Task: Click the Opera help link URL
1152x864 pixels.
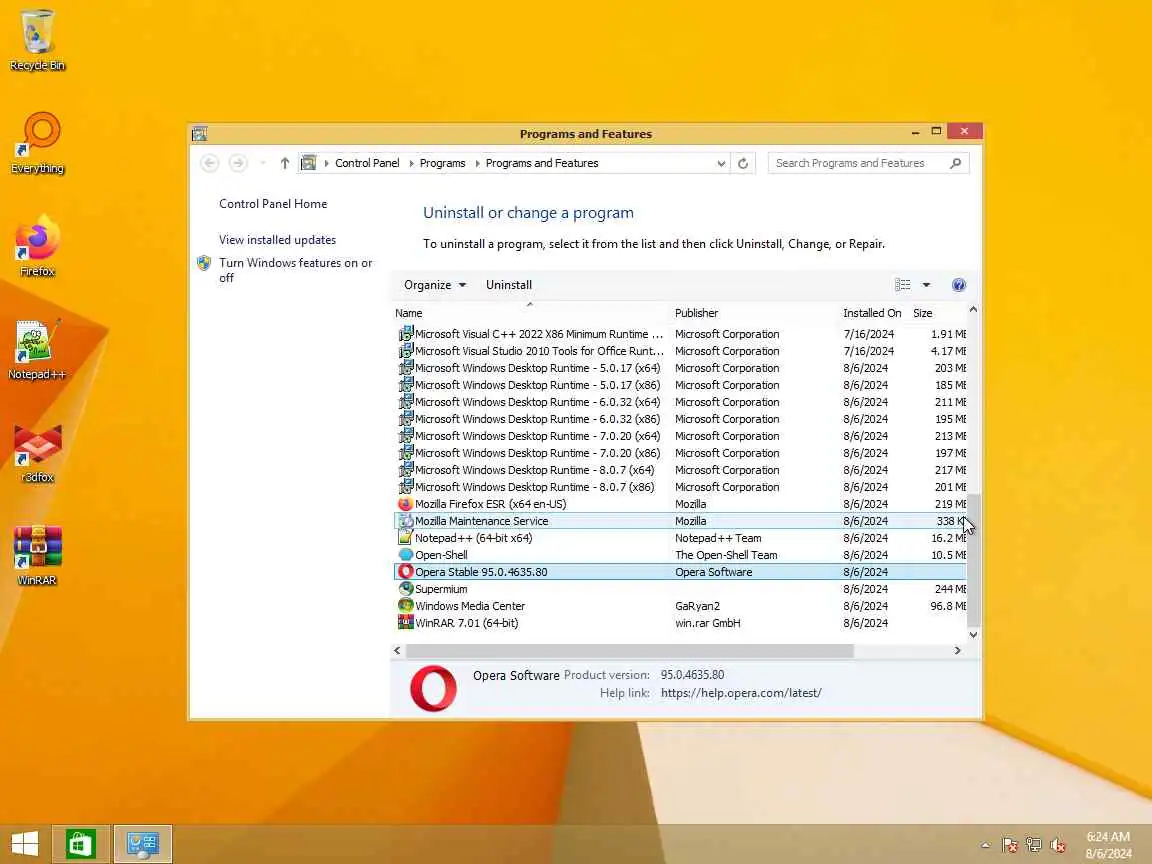Action: [741, 693]
